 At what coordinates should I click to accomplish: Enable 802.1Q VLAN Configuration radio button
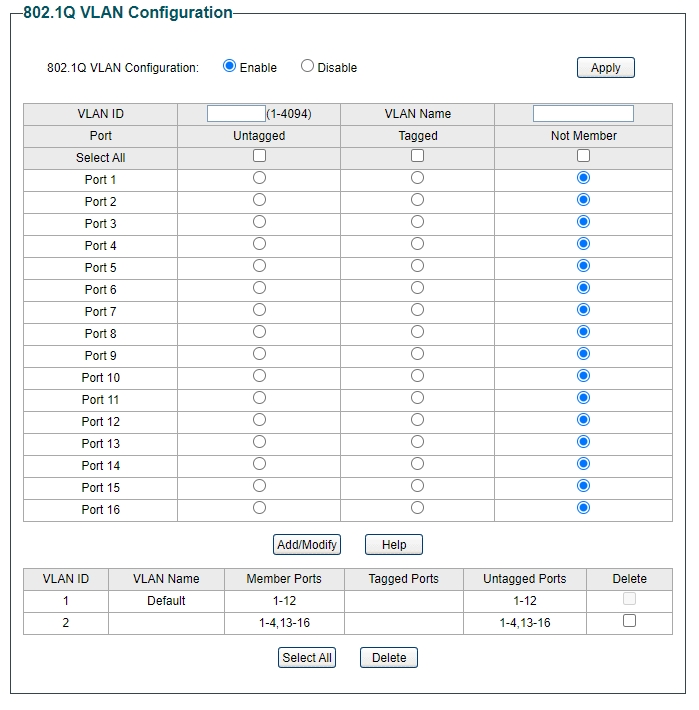[230, 66]
